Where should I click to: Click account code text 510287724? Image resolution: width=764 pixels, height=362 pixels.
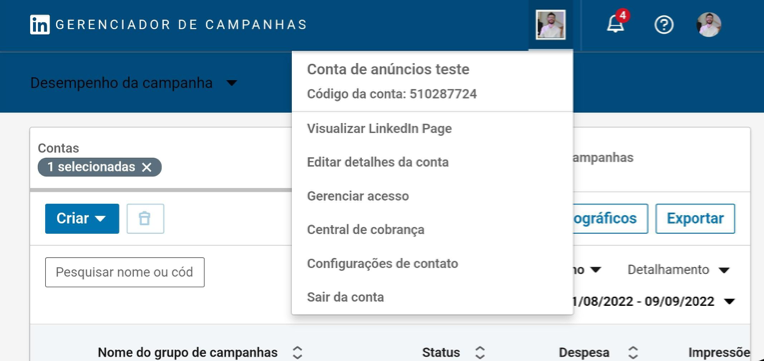[x=443, y=94]
